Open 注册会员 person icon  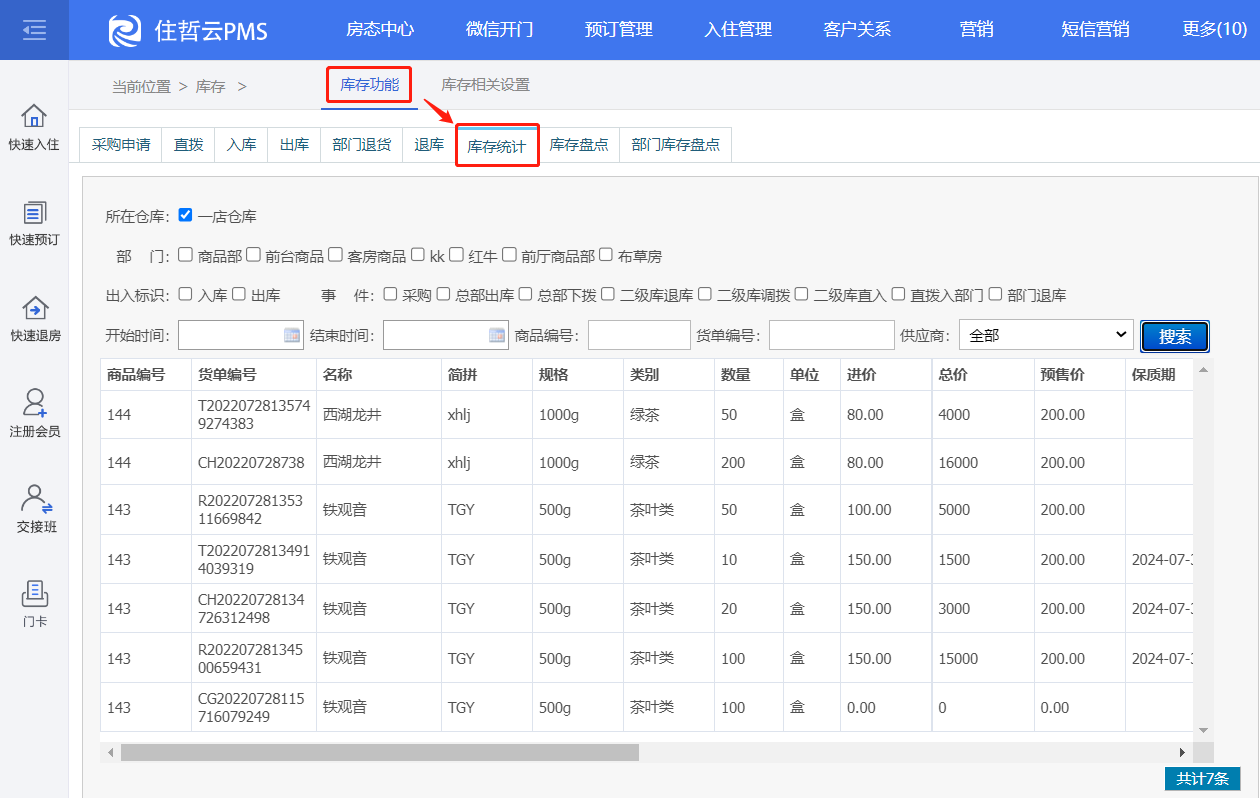pyautogui.click(x=34, y=402)
